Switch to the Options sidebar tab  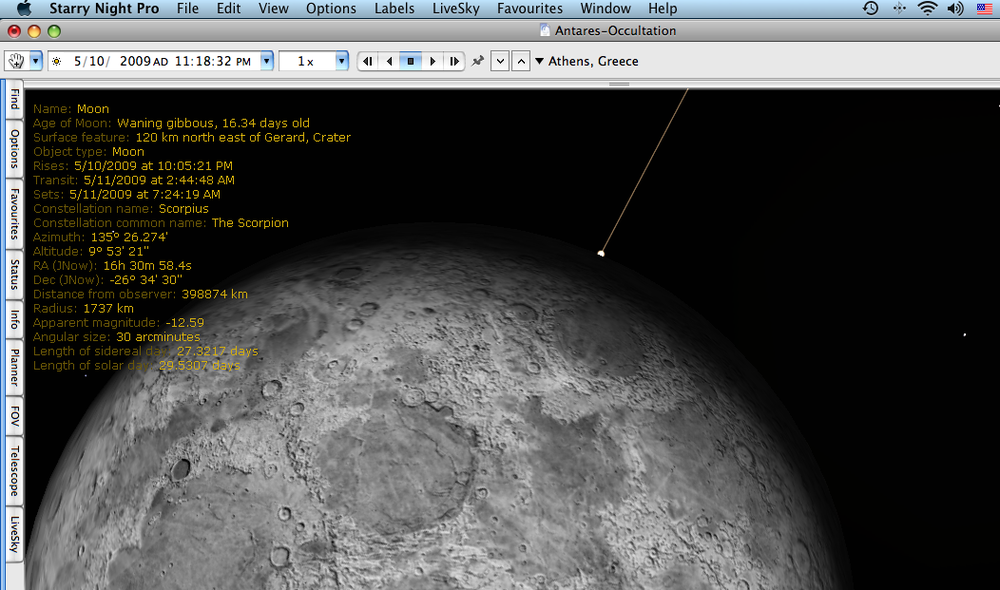tap(13, 150)
